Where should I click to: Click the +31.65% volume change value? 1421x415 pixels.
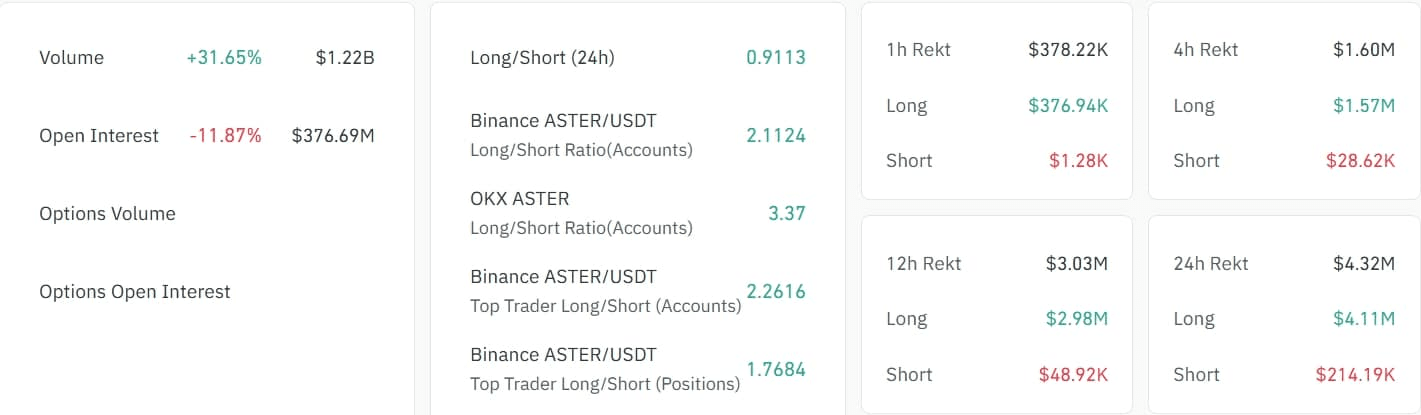coord(224,58)
